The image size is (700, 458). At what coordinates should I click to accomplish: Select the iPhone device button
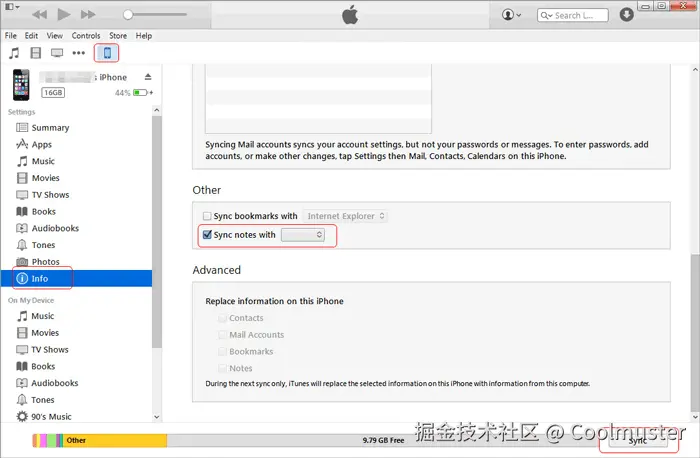(107, 53)
